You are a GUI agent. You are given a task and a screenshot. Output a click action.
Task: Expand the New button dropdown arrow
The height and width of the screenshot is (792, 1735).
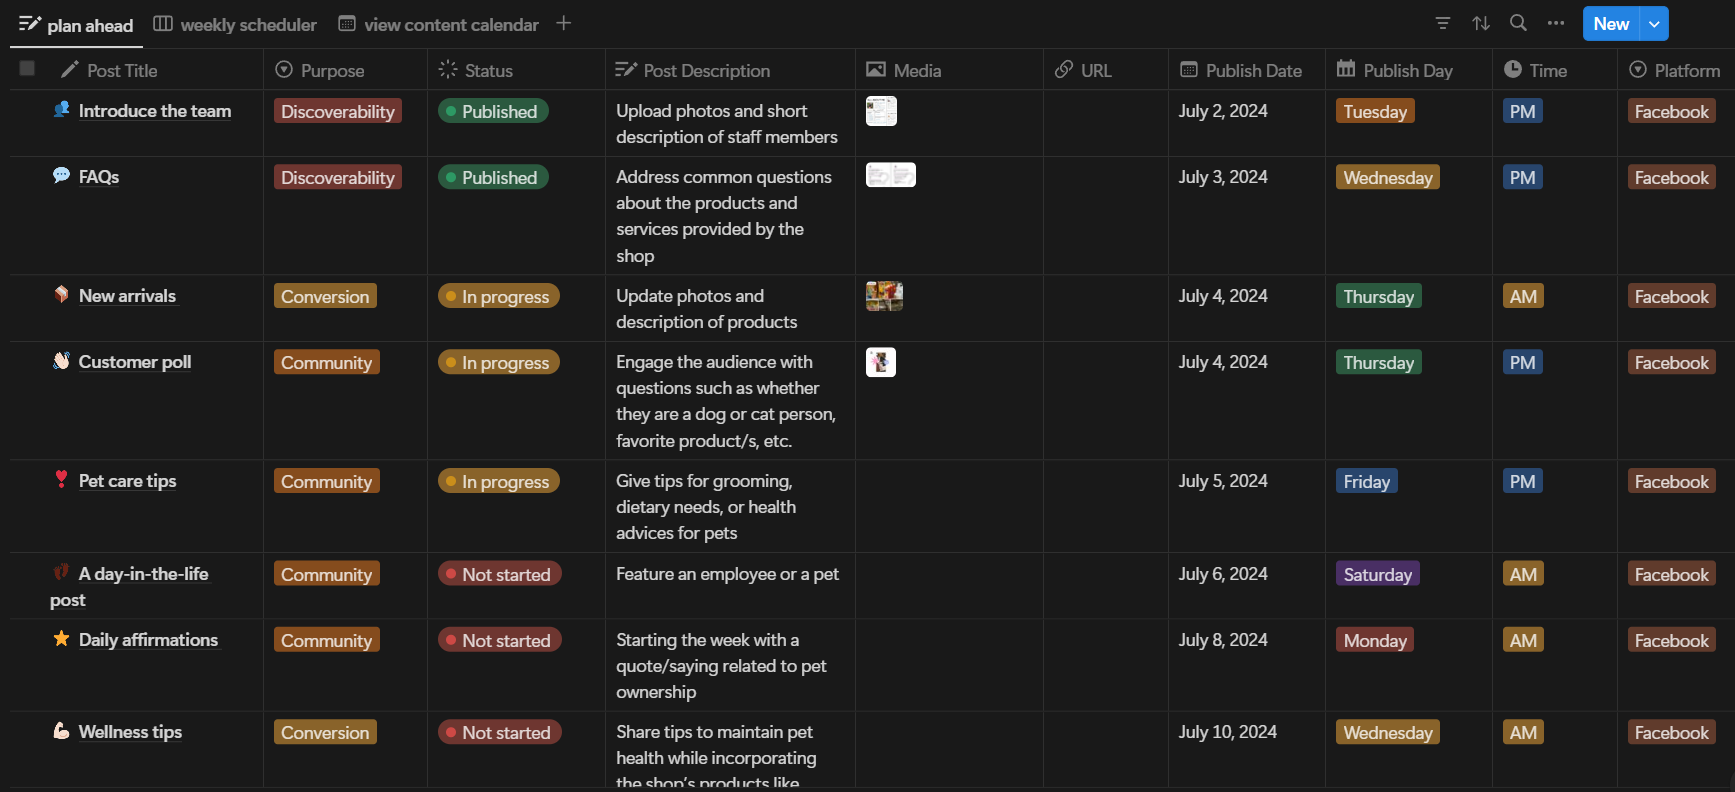(x=1655, y=24)
